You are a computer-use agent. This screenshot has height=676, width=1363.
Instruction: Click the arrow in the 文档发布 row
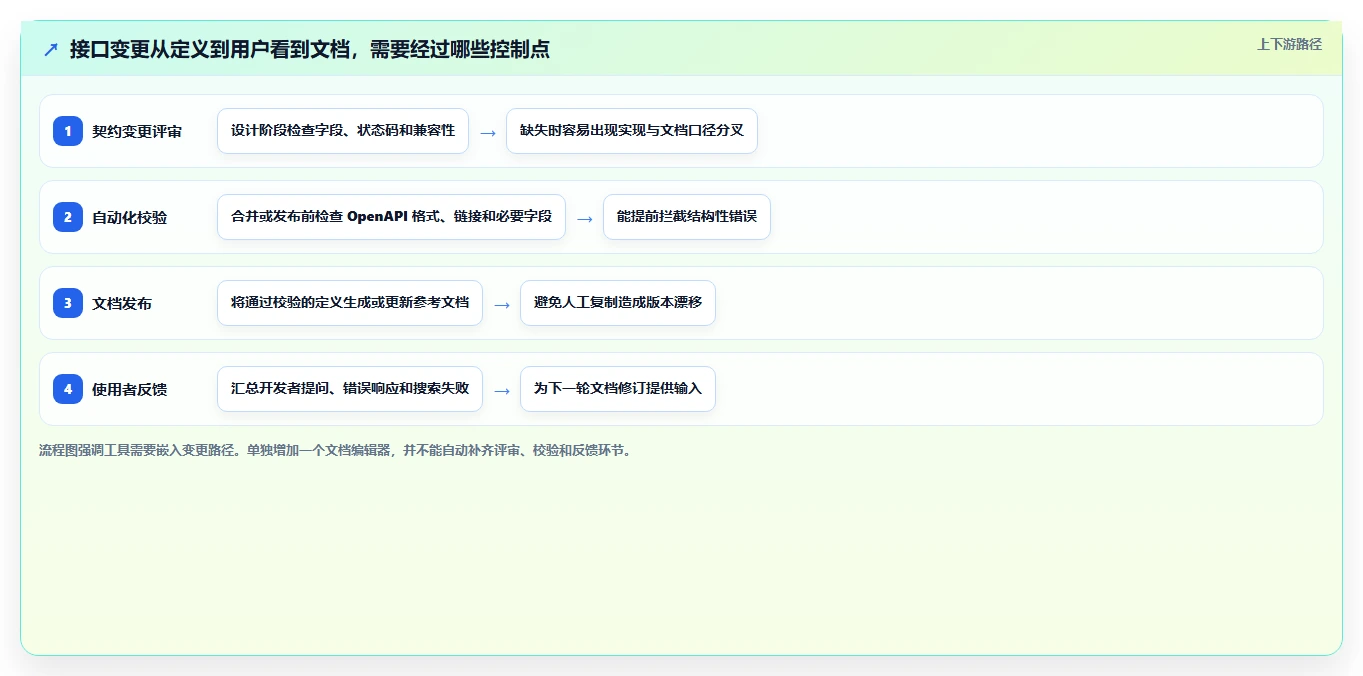pos(501,304)
